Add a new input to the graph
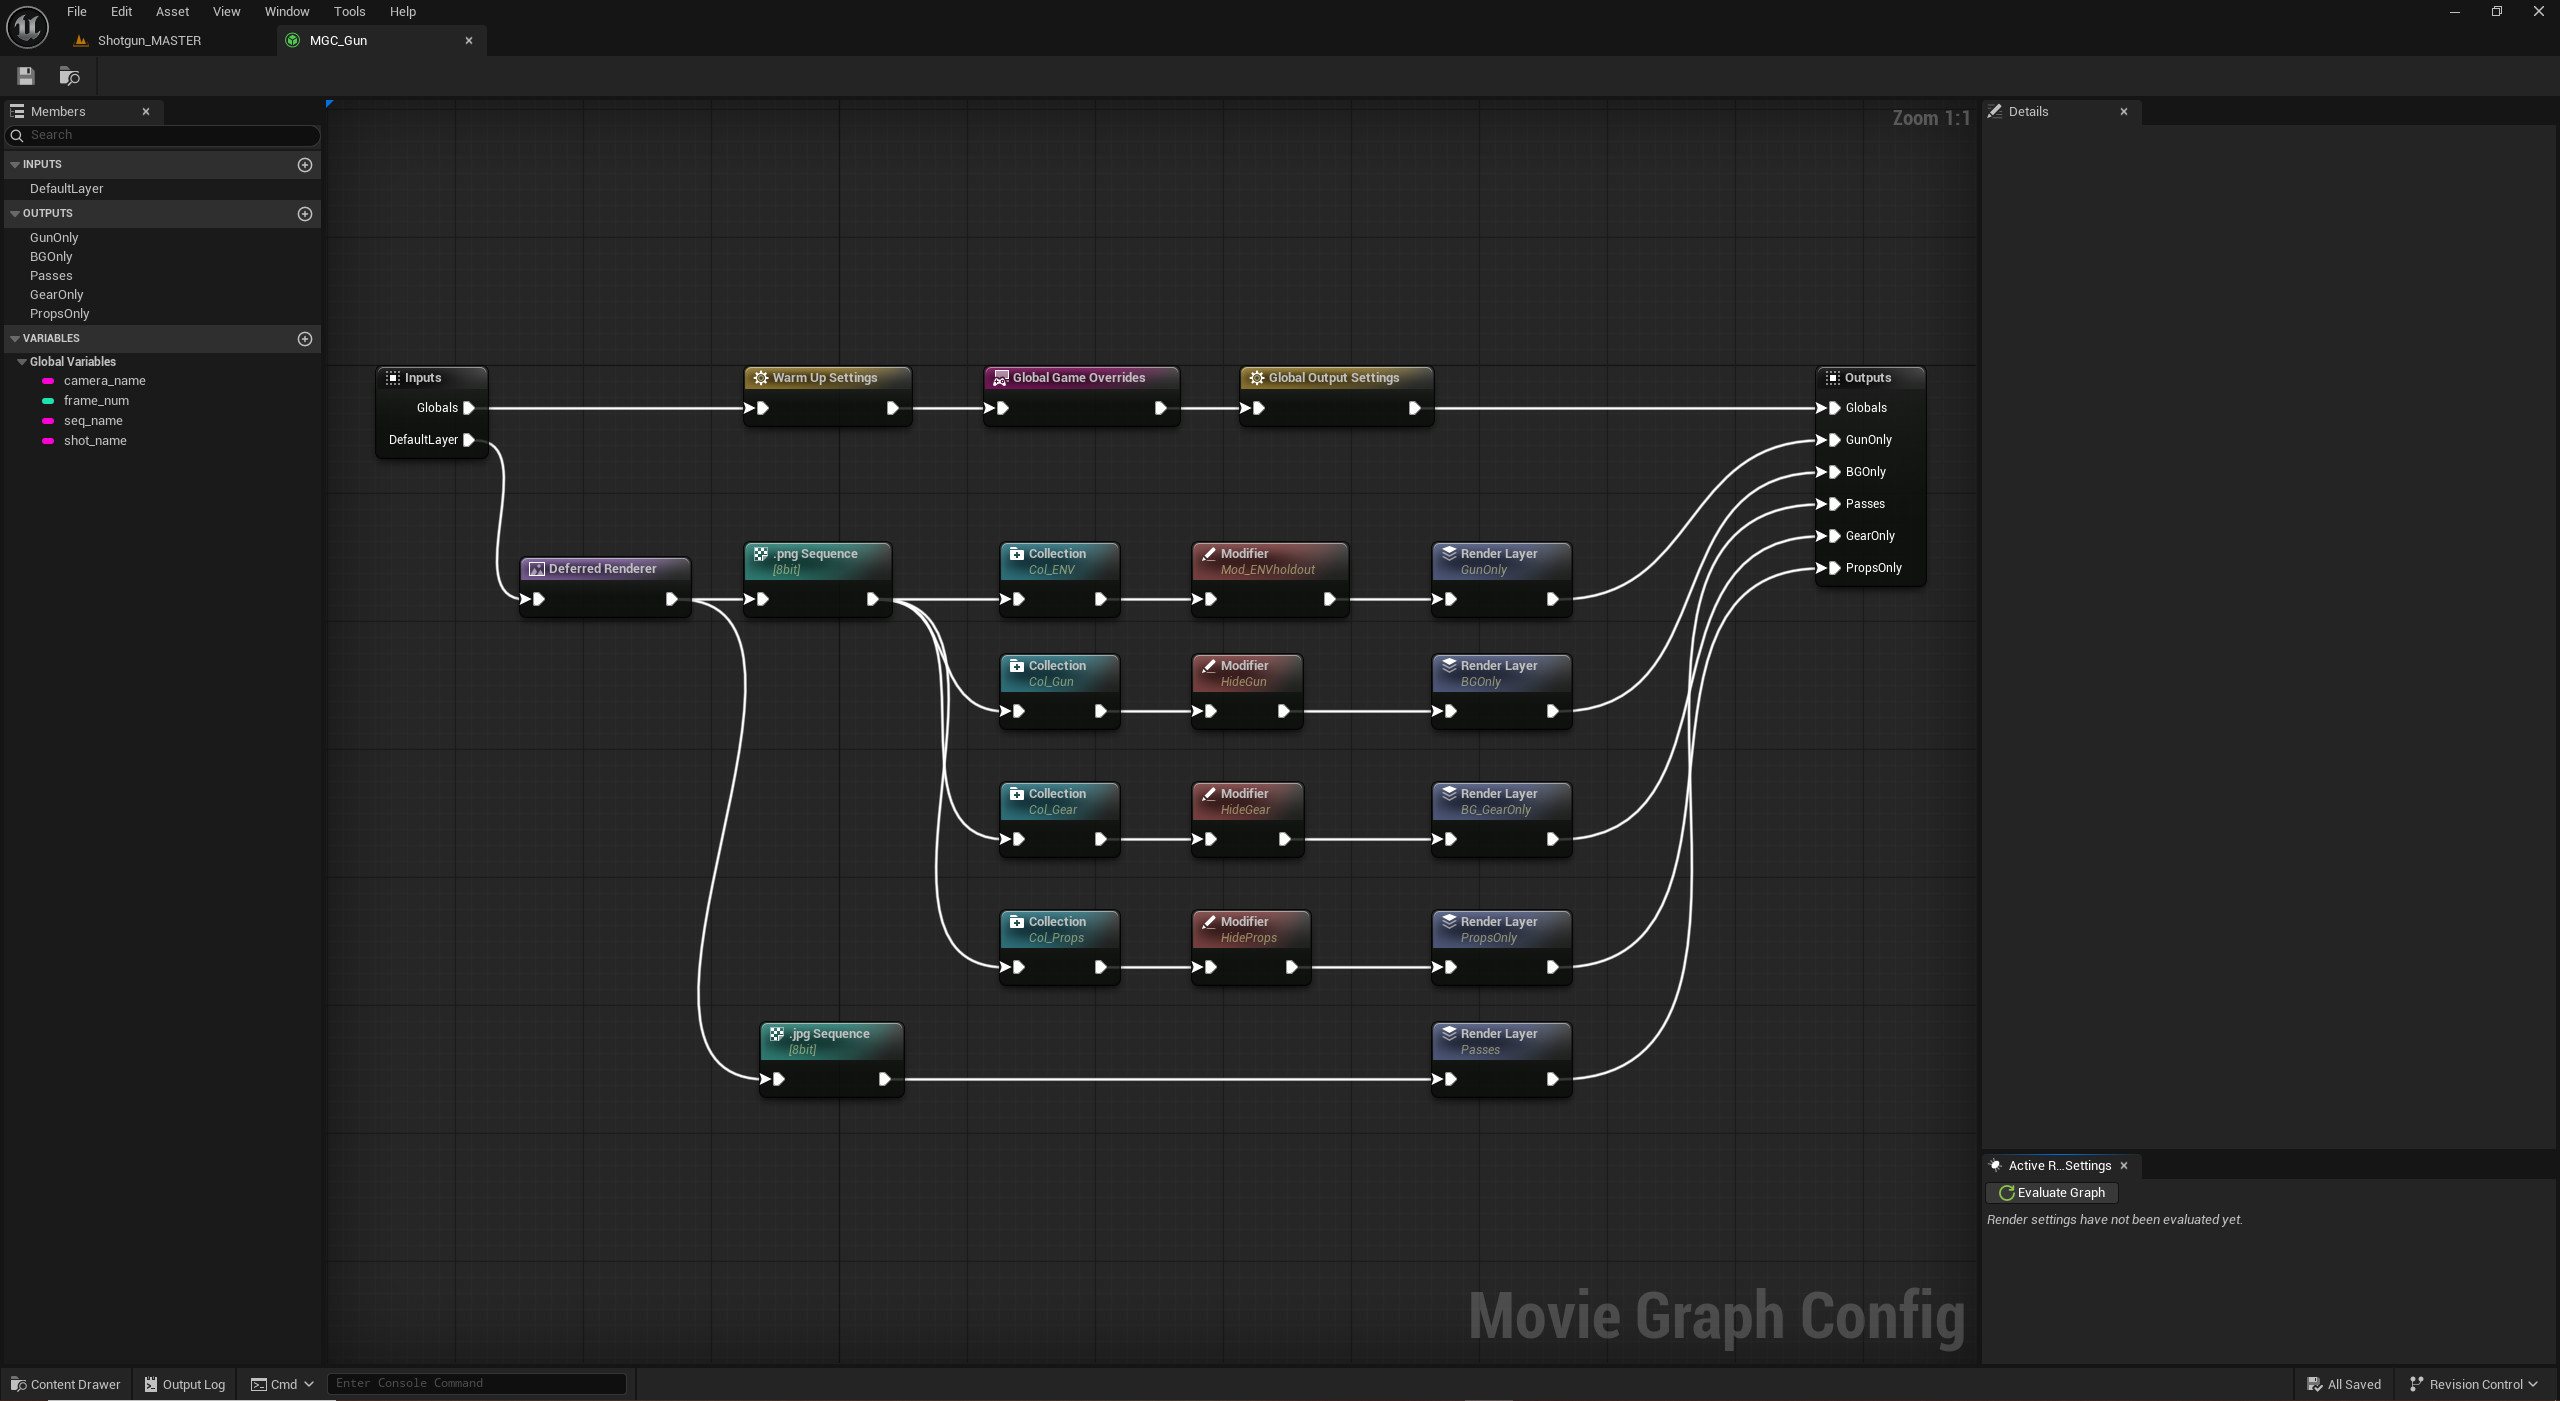This screenshot has width=2560, height=1401. (x=305, y=166)
